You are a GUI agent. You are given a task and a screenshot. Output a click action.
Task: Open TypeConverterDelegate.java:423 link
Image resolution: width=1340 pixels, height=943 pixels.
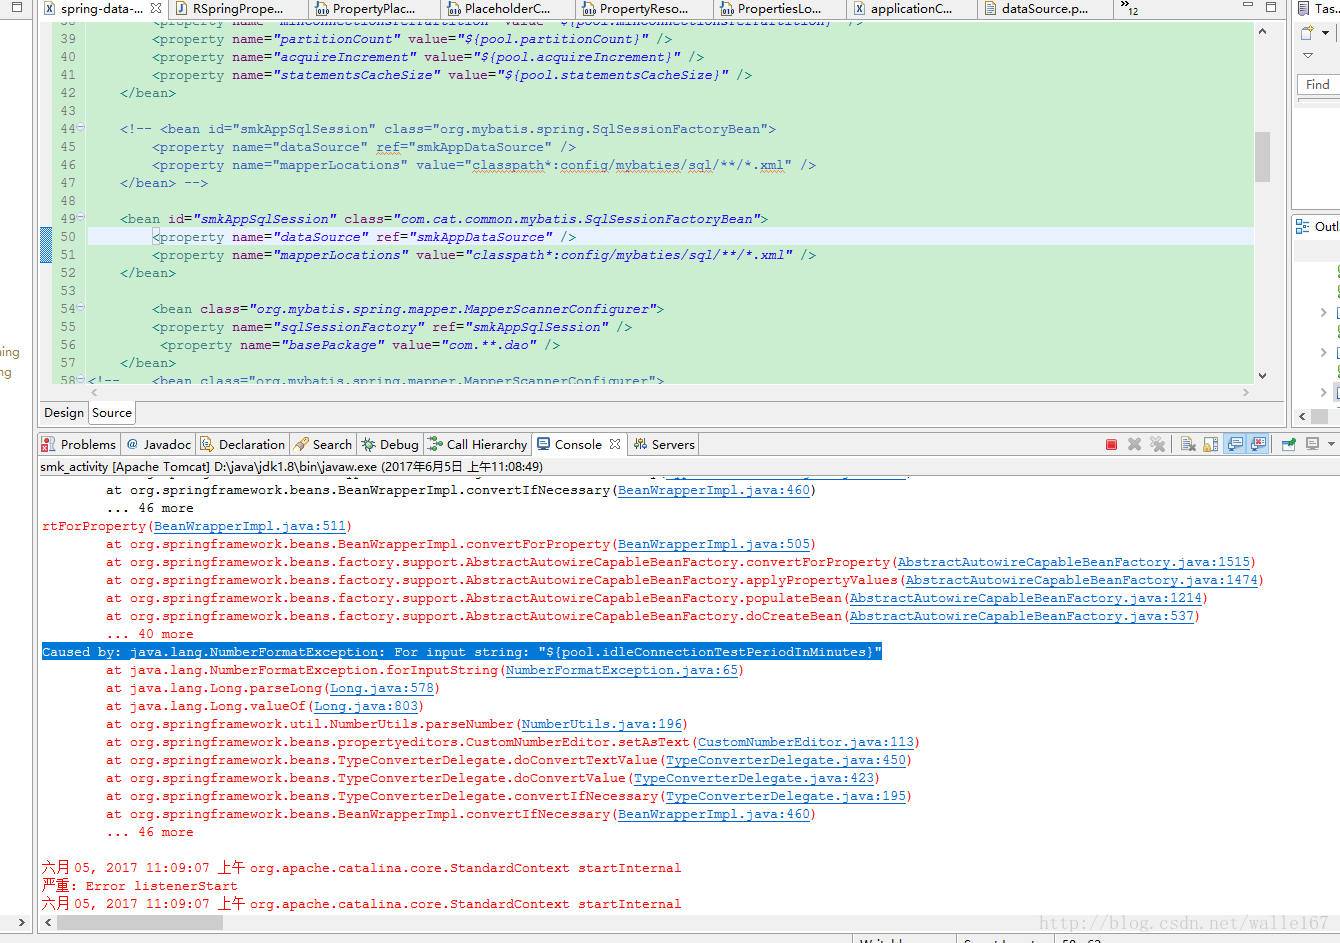coord(754,778)
